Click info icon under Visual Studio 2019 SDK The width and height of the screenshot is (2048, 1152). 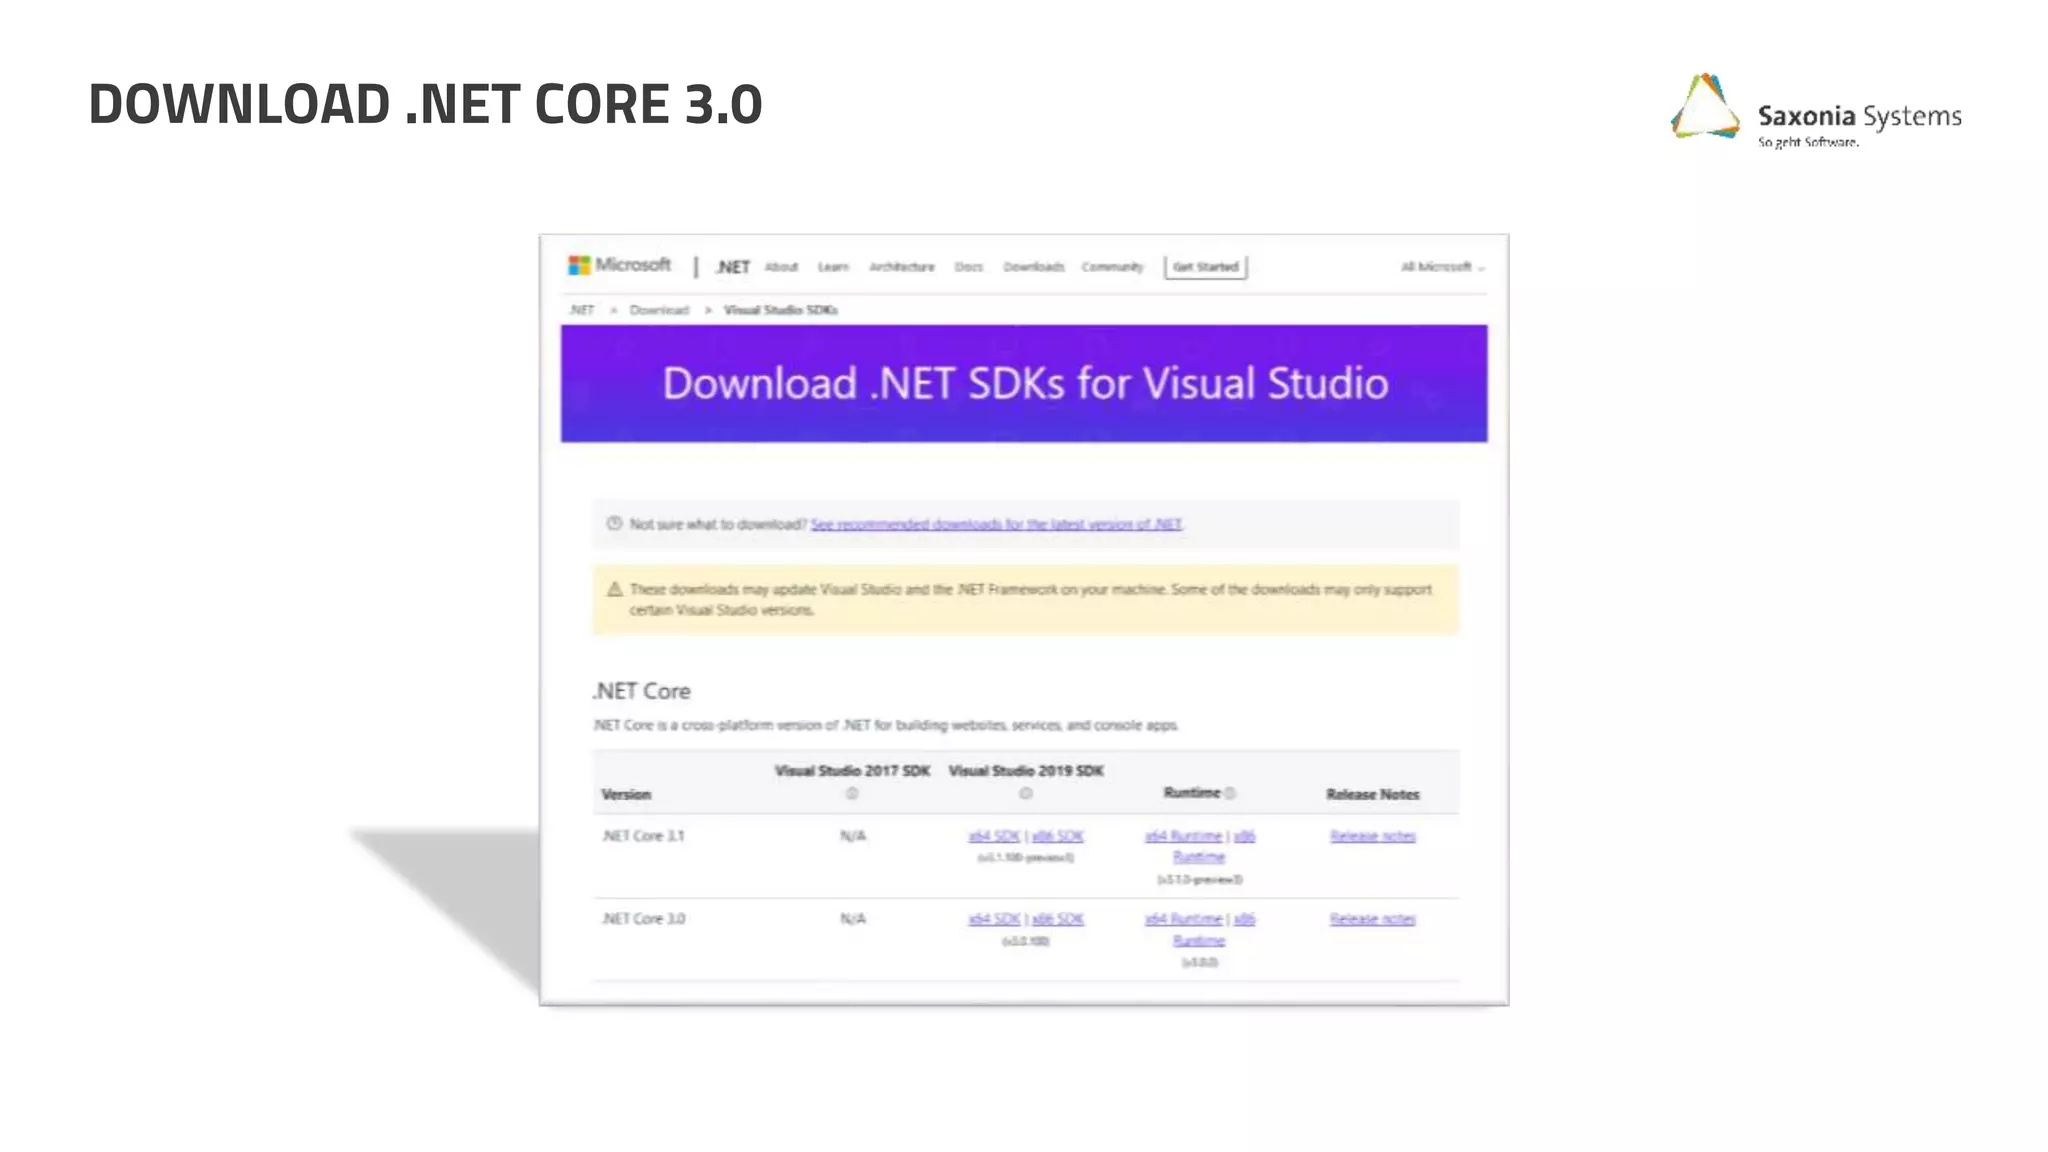click(1025, 793)
